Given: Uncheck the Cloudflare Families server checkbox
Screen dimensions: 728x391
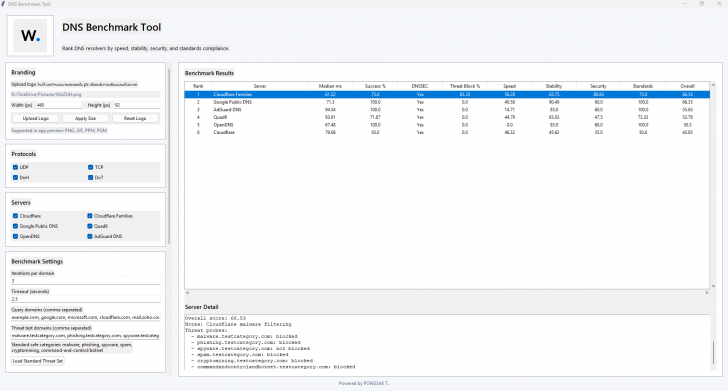Looking at the screenshot, I should 90,216.
